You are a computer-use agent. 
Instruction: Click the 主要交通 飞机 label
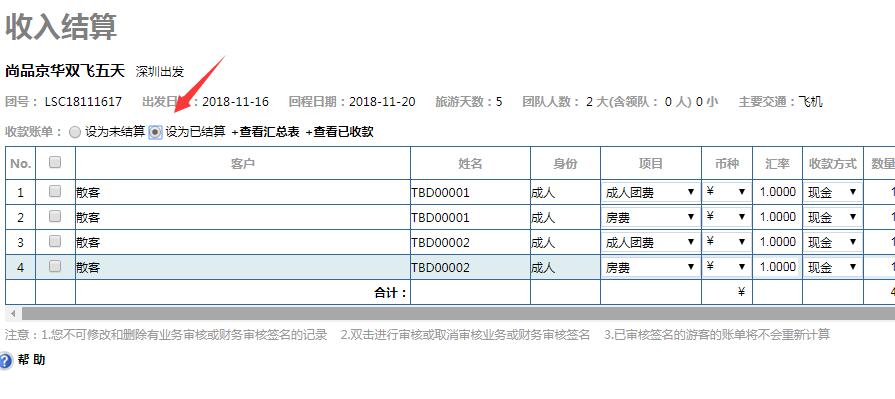tap(781, 102)
